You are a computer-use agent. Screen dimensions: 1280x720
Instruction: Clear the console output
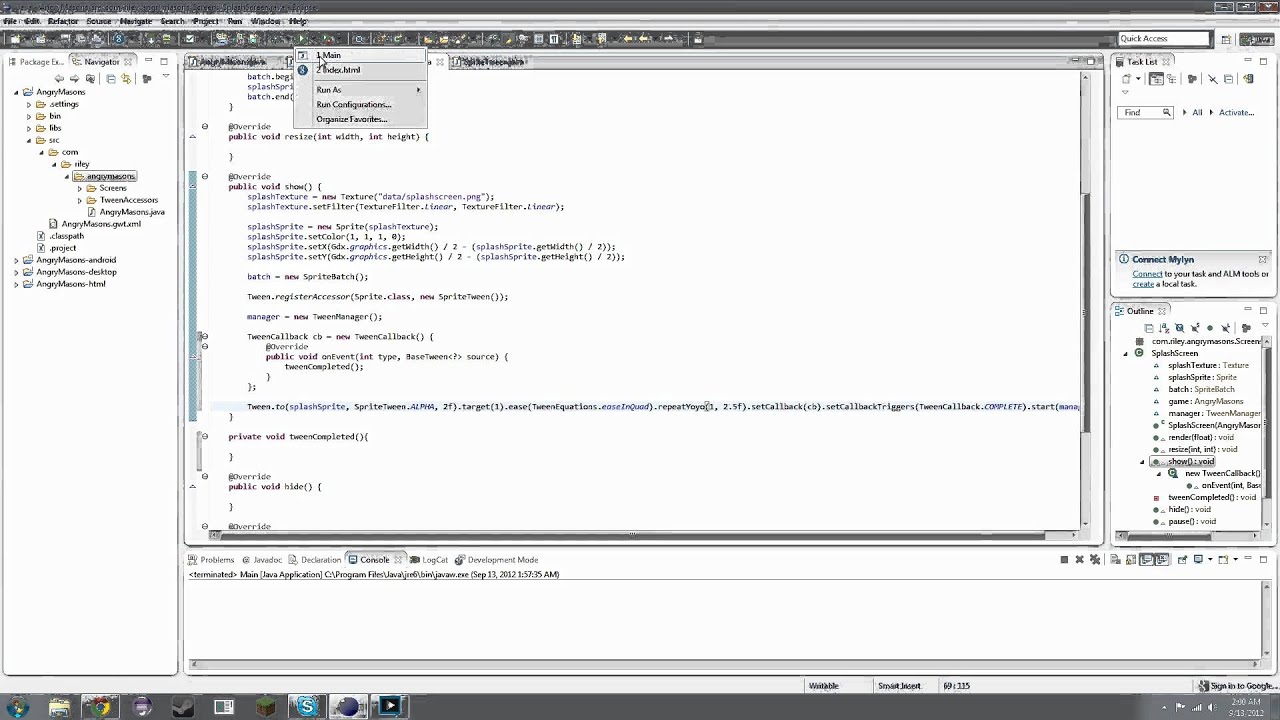[1115, 559]
